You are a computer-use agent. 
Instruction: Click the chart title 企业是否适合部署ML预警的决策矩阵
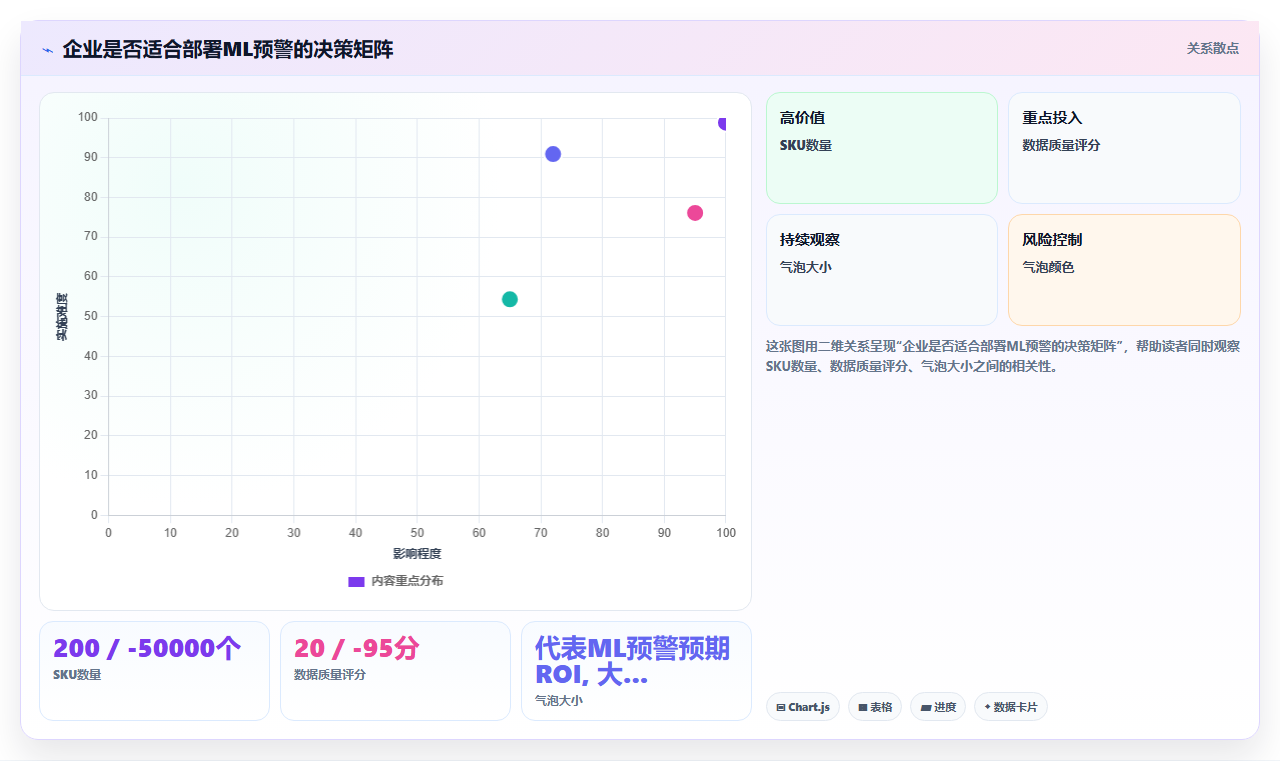pos(228,49)
